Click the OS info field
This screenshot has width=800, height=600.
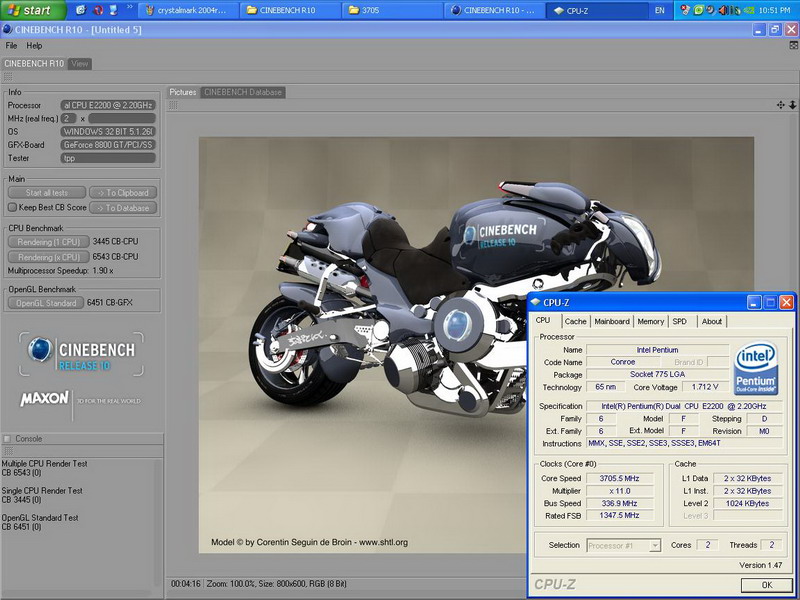click(x=108, y=132)
